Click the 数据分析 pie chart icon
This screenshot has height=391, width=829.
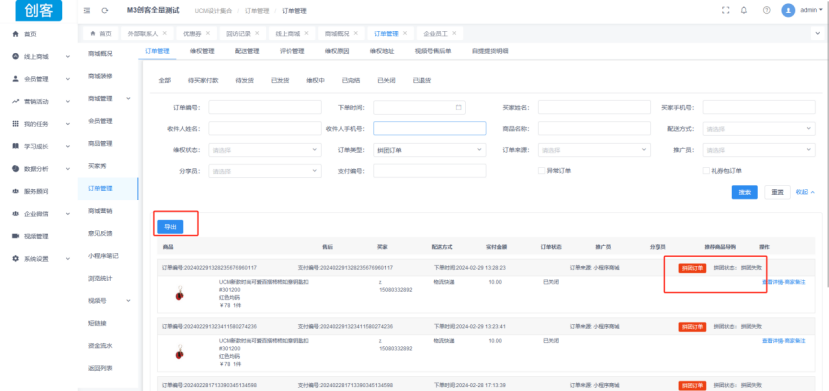pyautogui.click(x=15, y=169)
